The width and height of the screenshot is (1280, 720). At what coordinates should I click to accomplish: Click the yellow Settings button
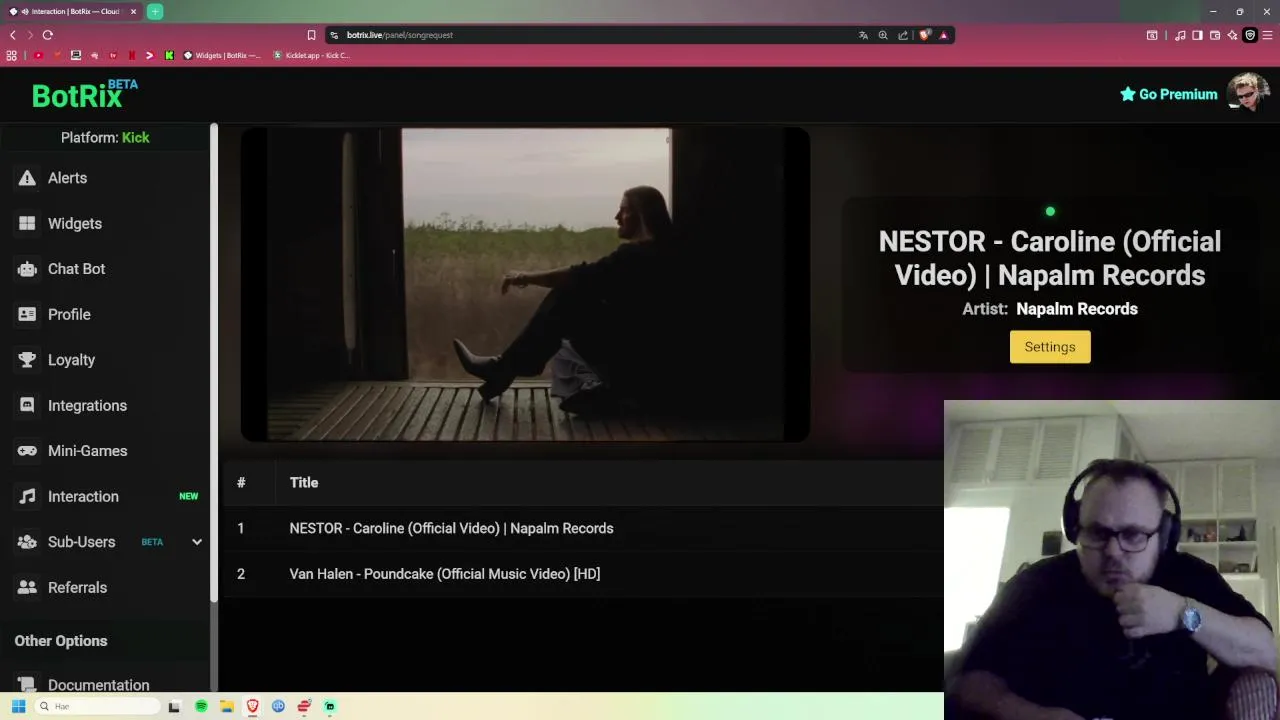point(1050,347)
